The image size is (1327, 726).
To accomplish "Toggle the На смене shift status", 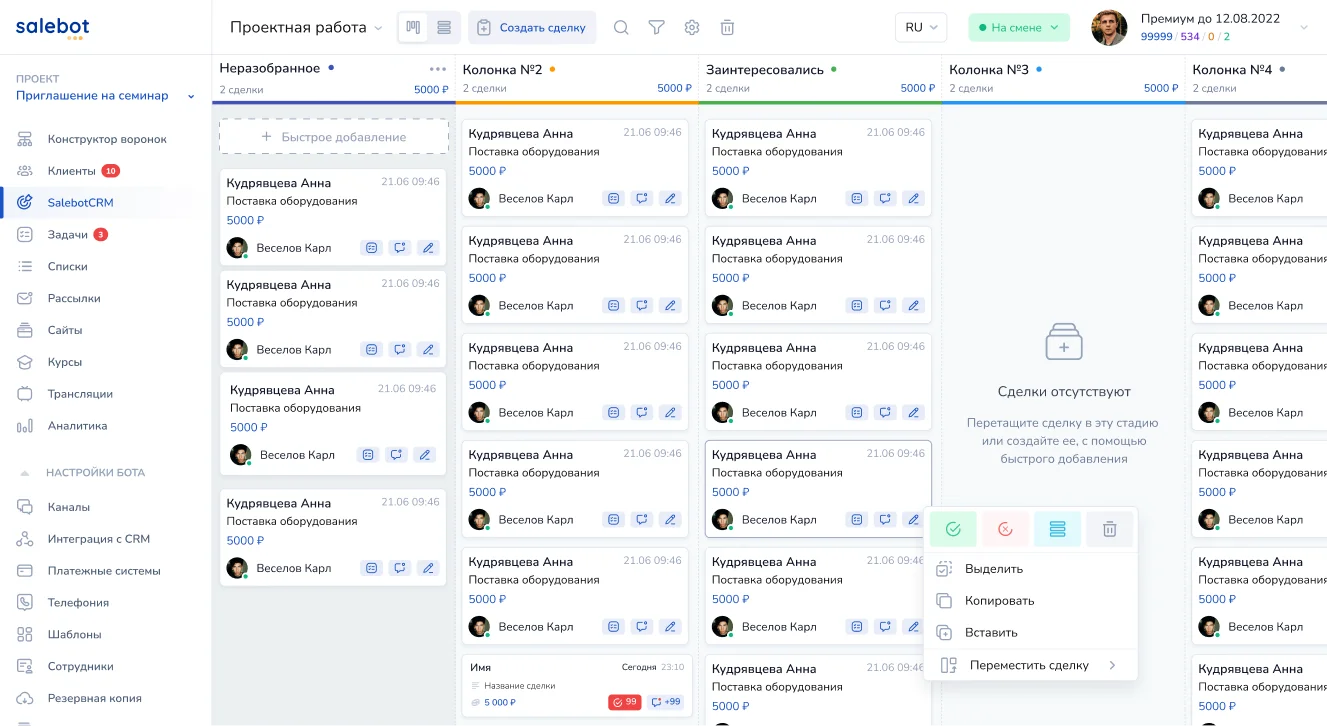I will (x=1018, y=28).
